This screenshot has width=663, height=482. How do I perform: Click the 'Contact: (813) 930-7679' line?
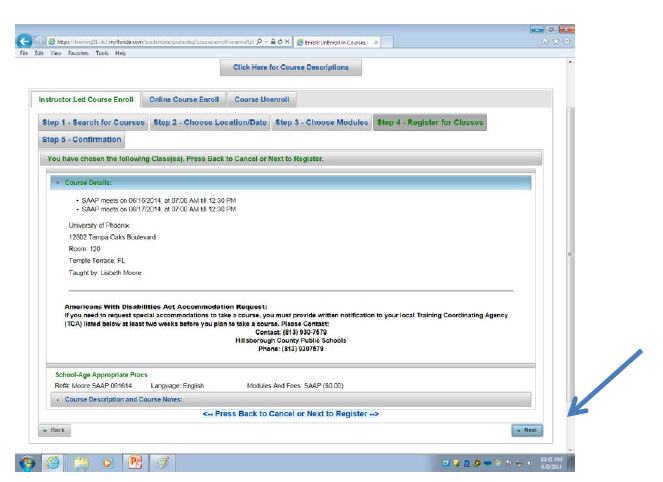[291, 332]
